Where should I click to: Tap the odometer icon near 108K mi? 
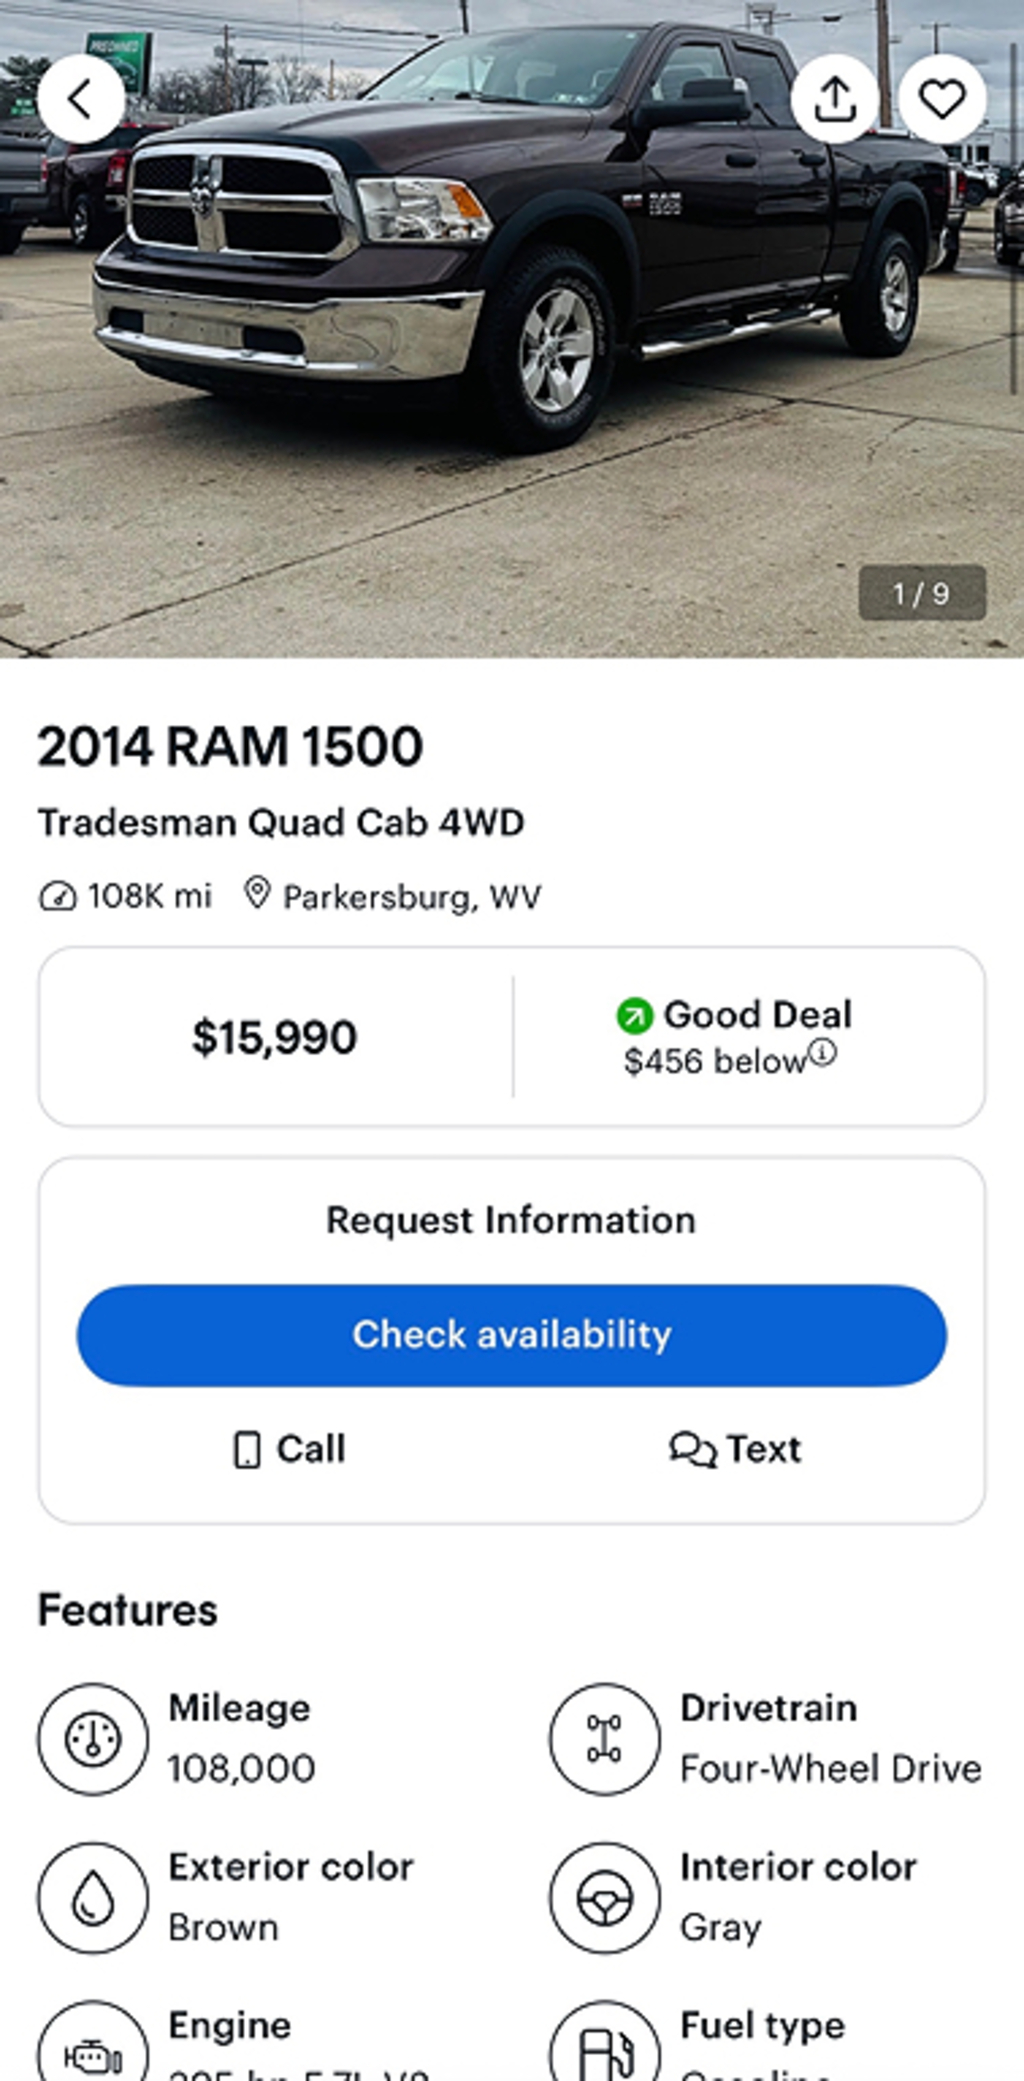(x=57, y=896)
